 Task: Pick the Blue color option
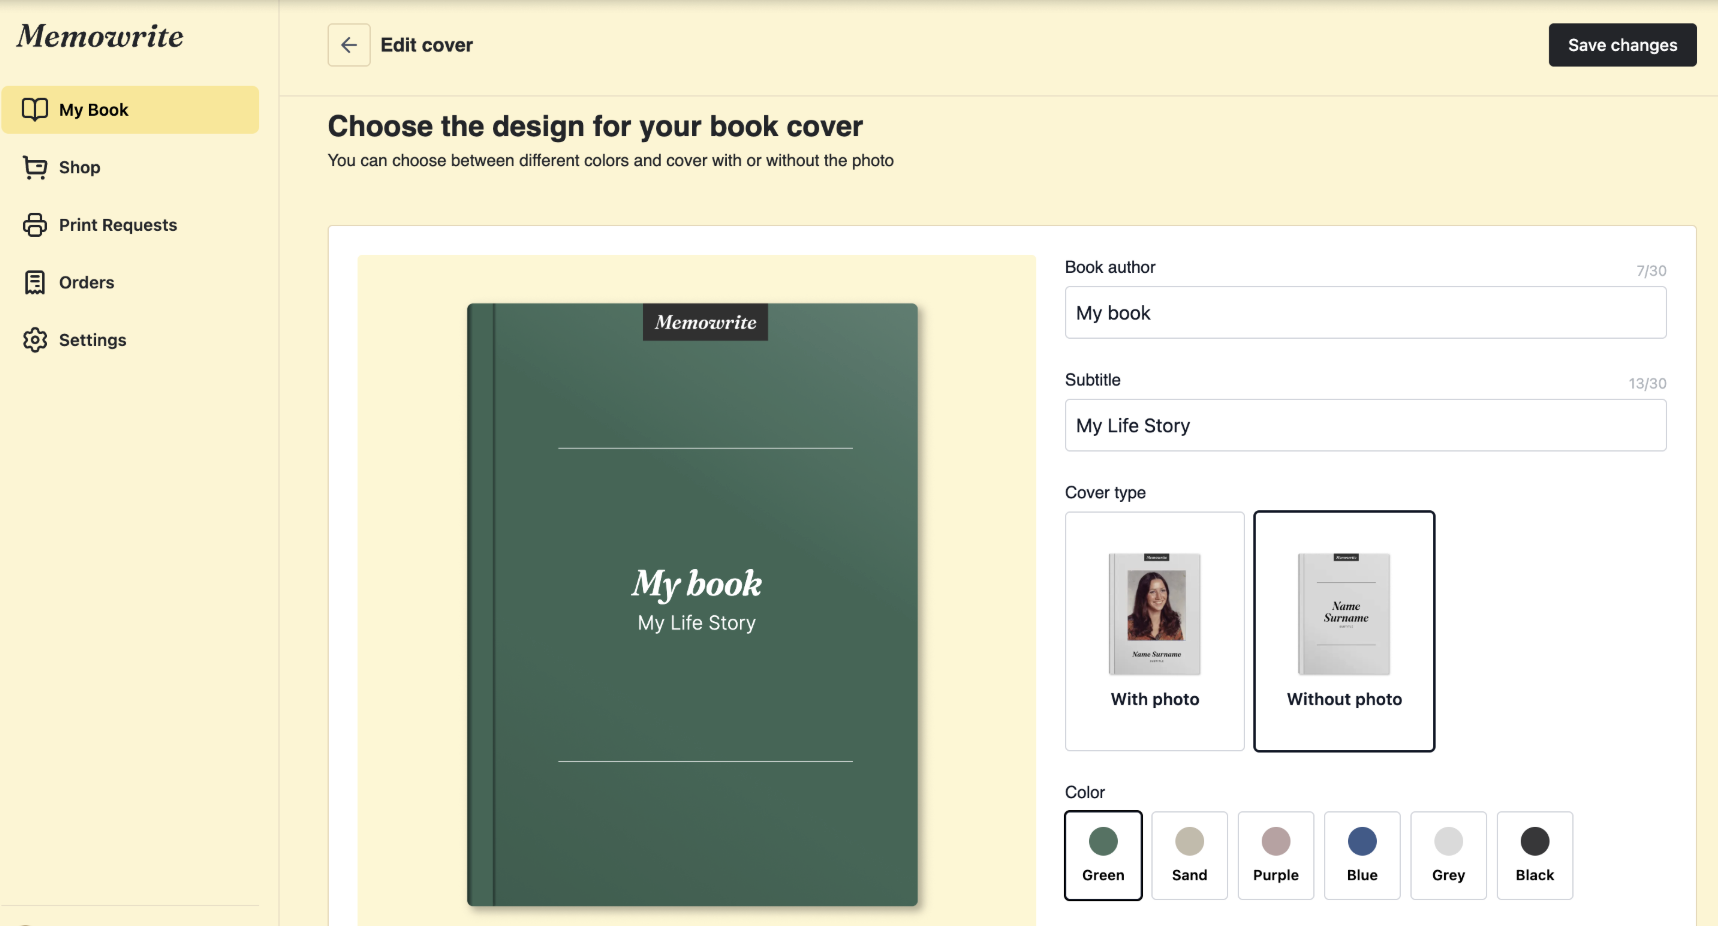coord(1362,855)
